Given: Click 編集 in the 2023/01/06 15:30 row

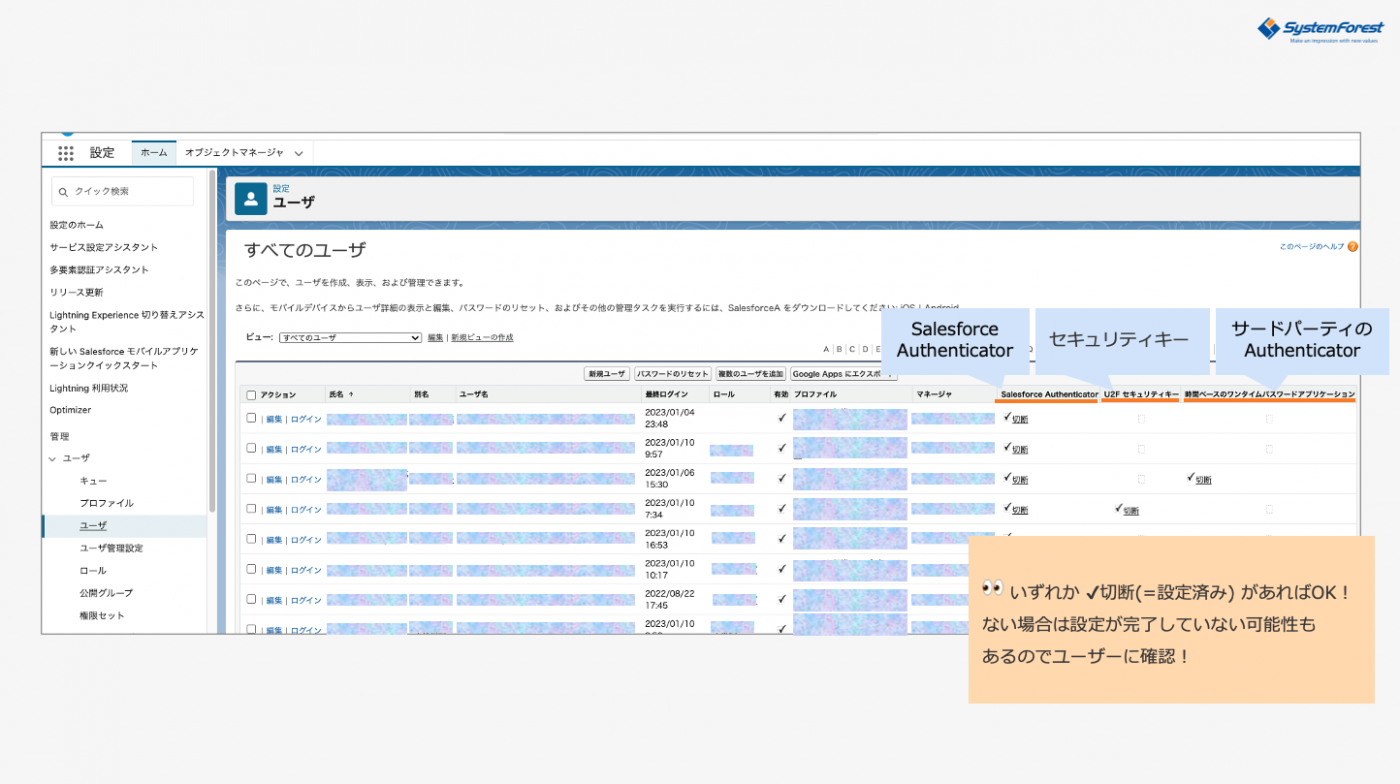Looking at the screenshot, I should [x=274, y=480].
